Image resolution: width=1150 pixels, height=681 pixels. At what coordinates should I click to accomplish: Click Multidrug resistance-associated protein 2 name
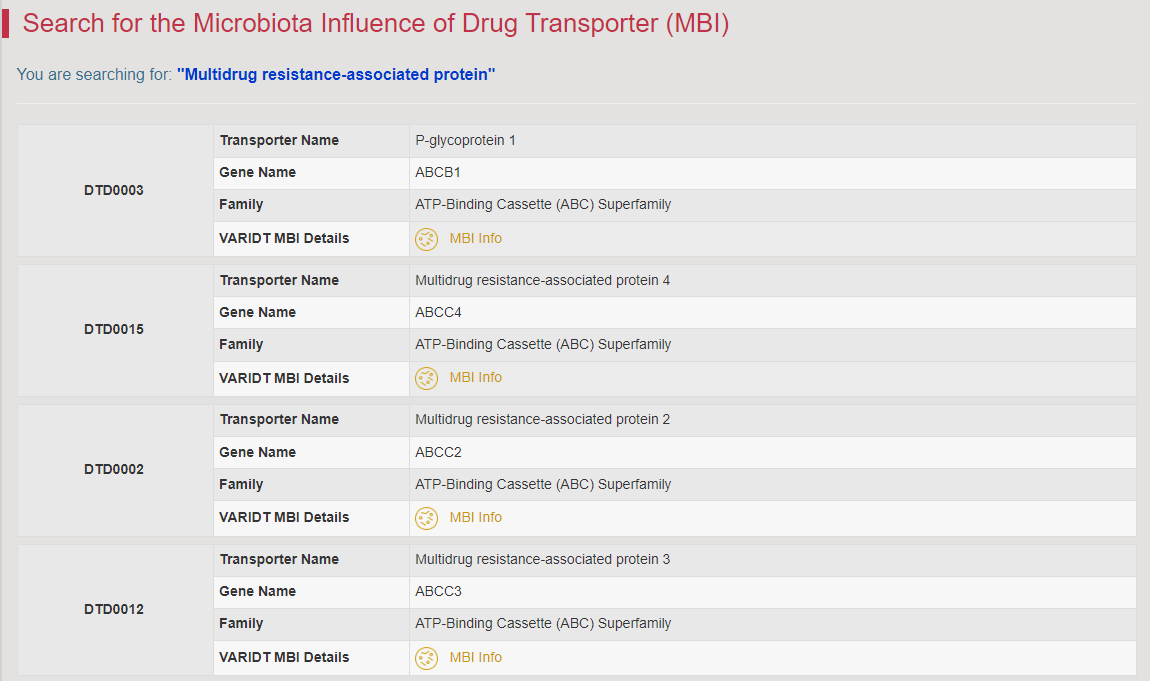(542, 420)
